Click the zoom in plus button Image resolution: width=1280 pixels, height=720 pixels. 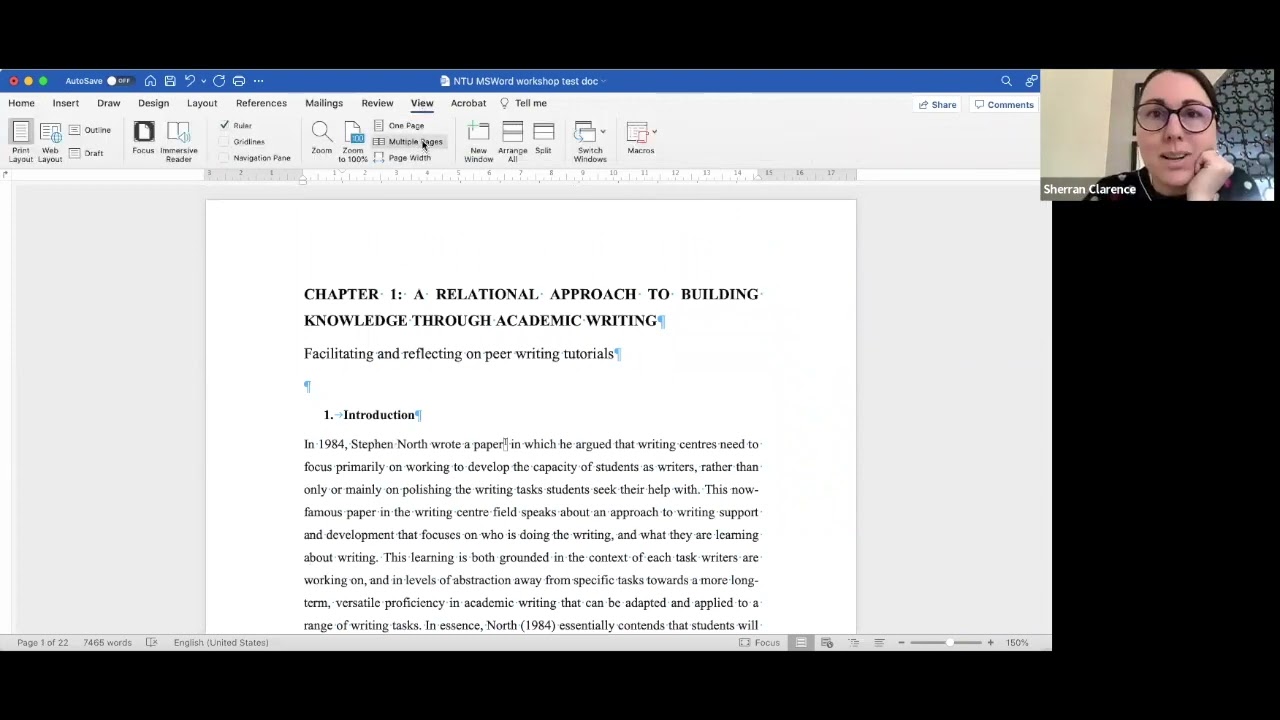tap(990, 643)
